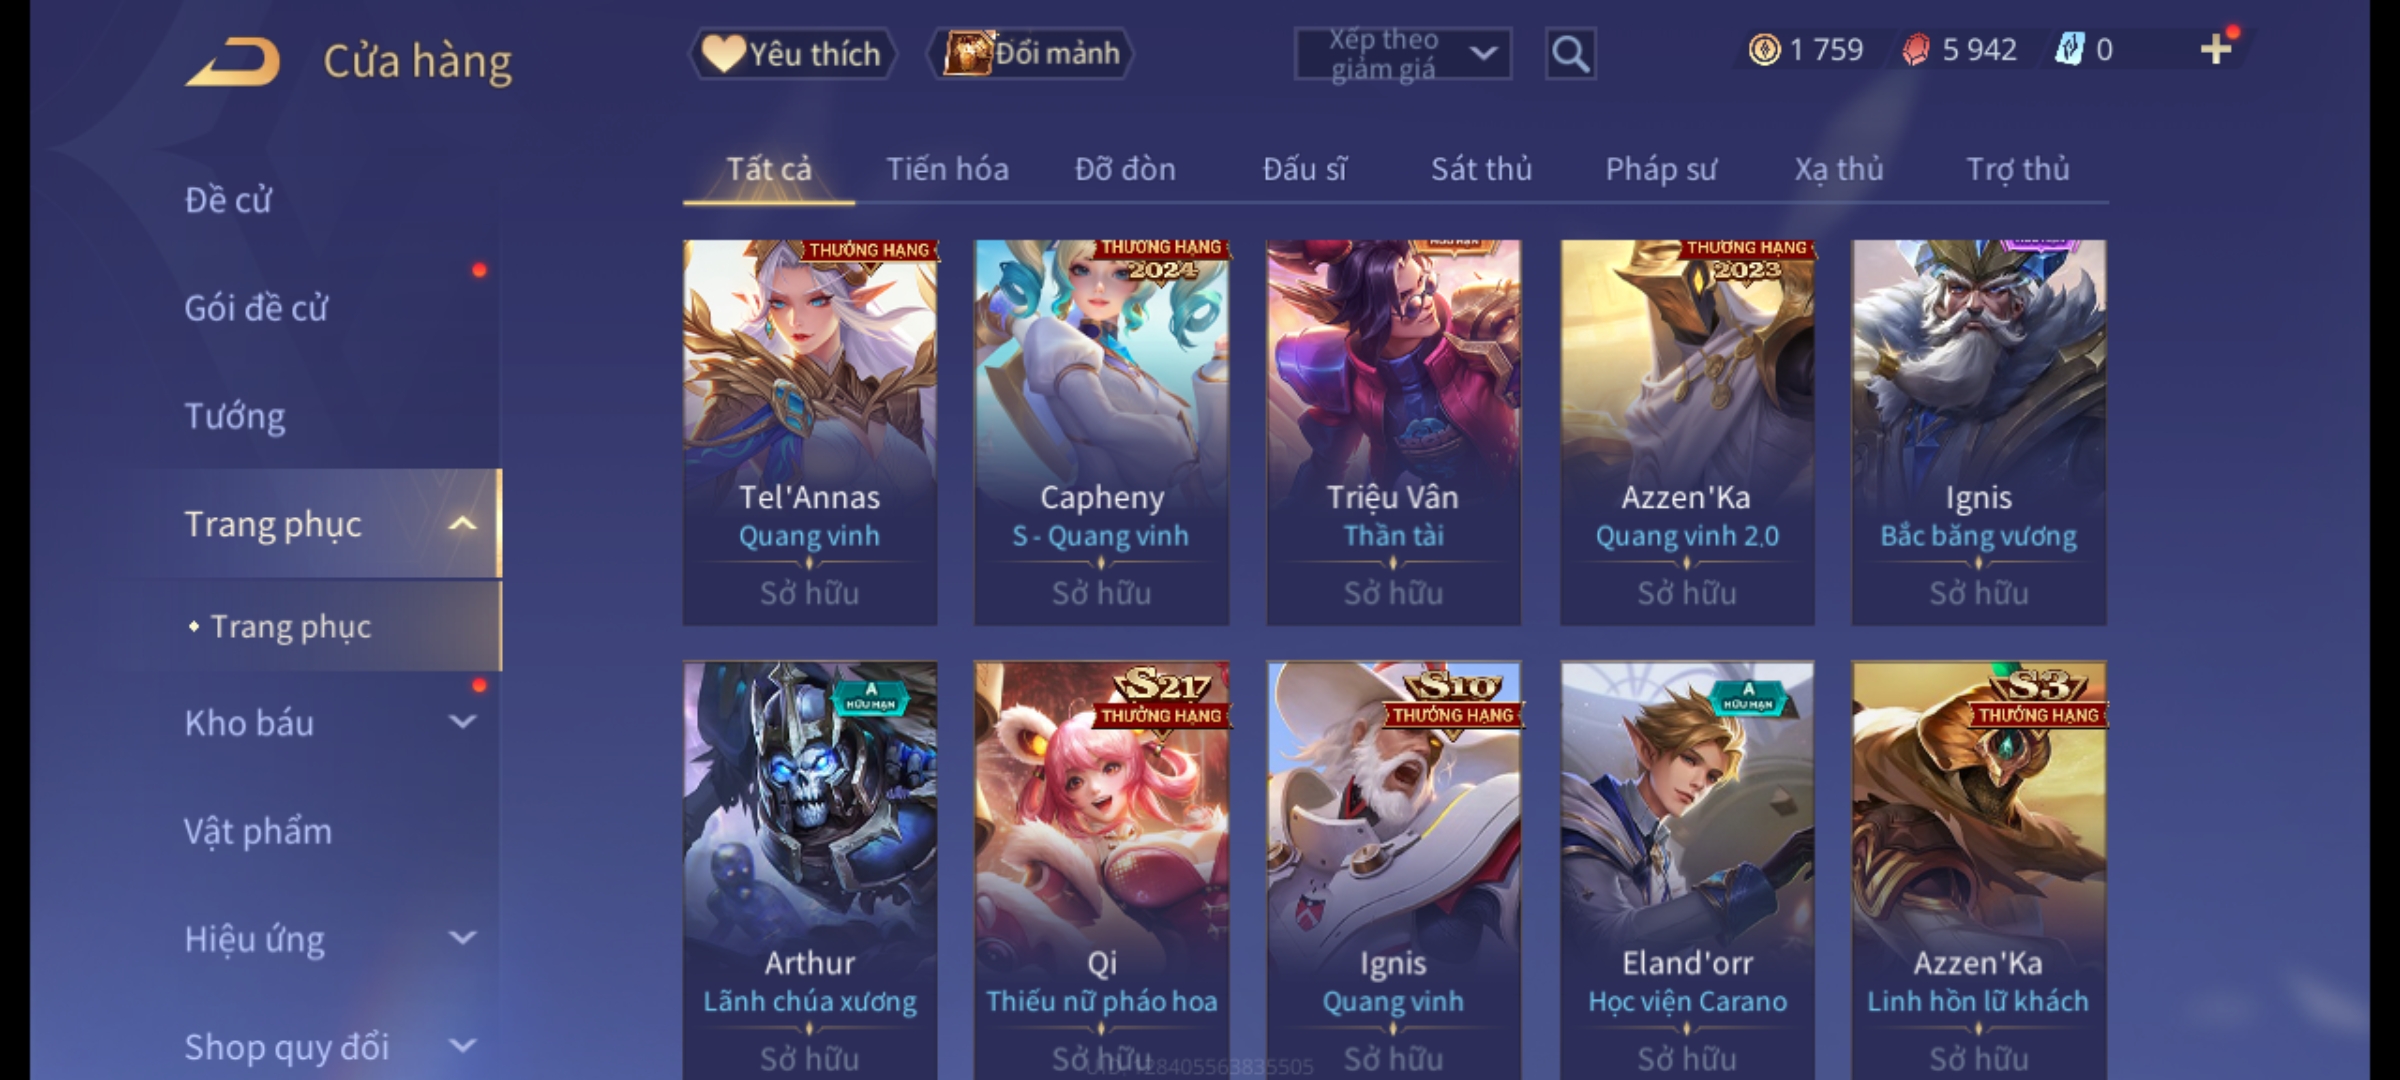The image size is (2400, 1080).
Task: Click the plus icon to add currency
Action: point(2216,49)
